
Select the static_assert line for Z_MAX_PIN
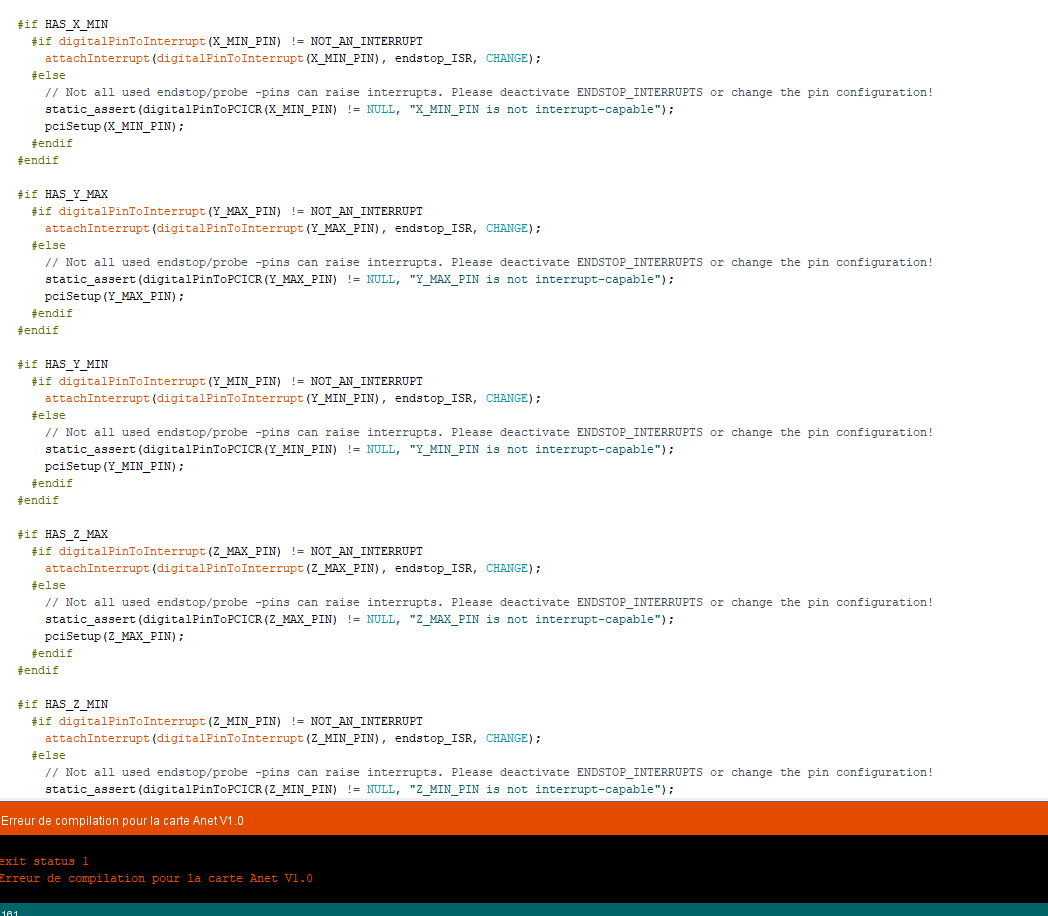pos(360,619)
